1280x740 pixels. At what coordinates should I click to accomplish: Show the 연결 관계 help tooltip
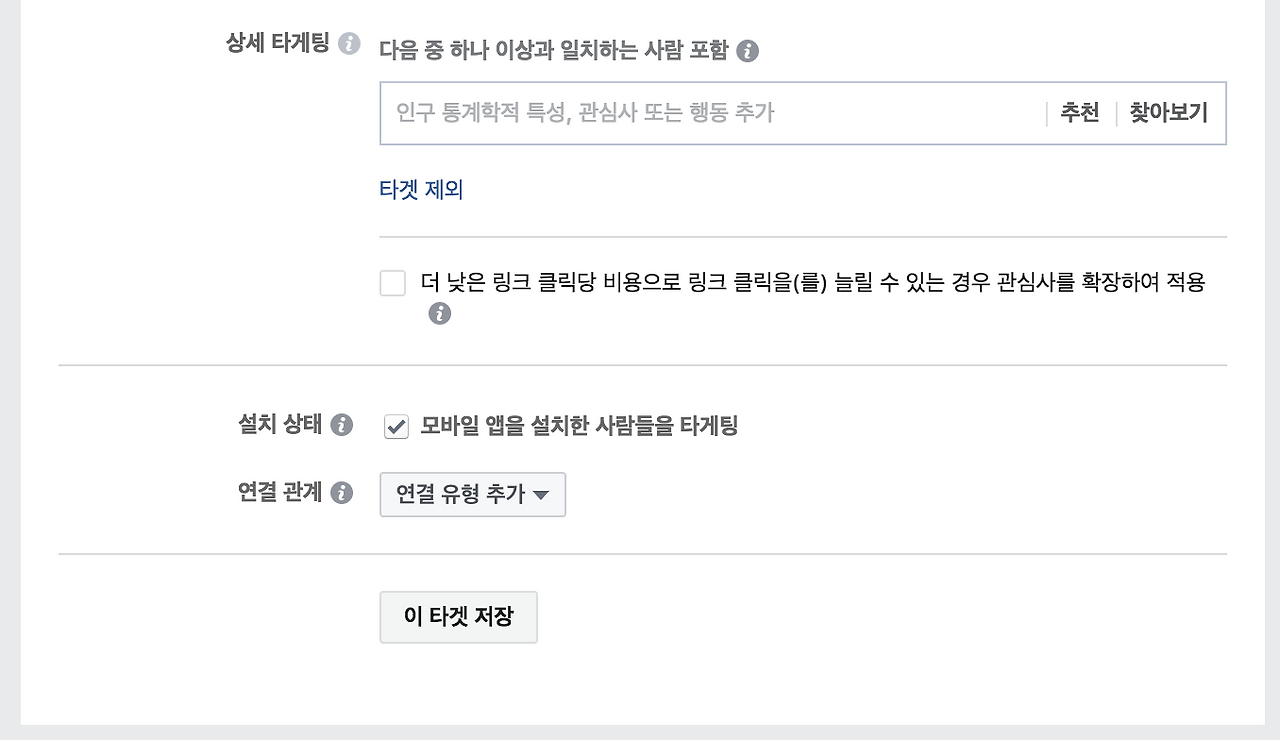344,493
